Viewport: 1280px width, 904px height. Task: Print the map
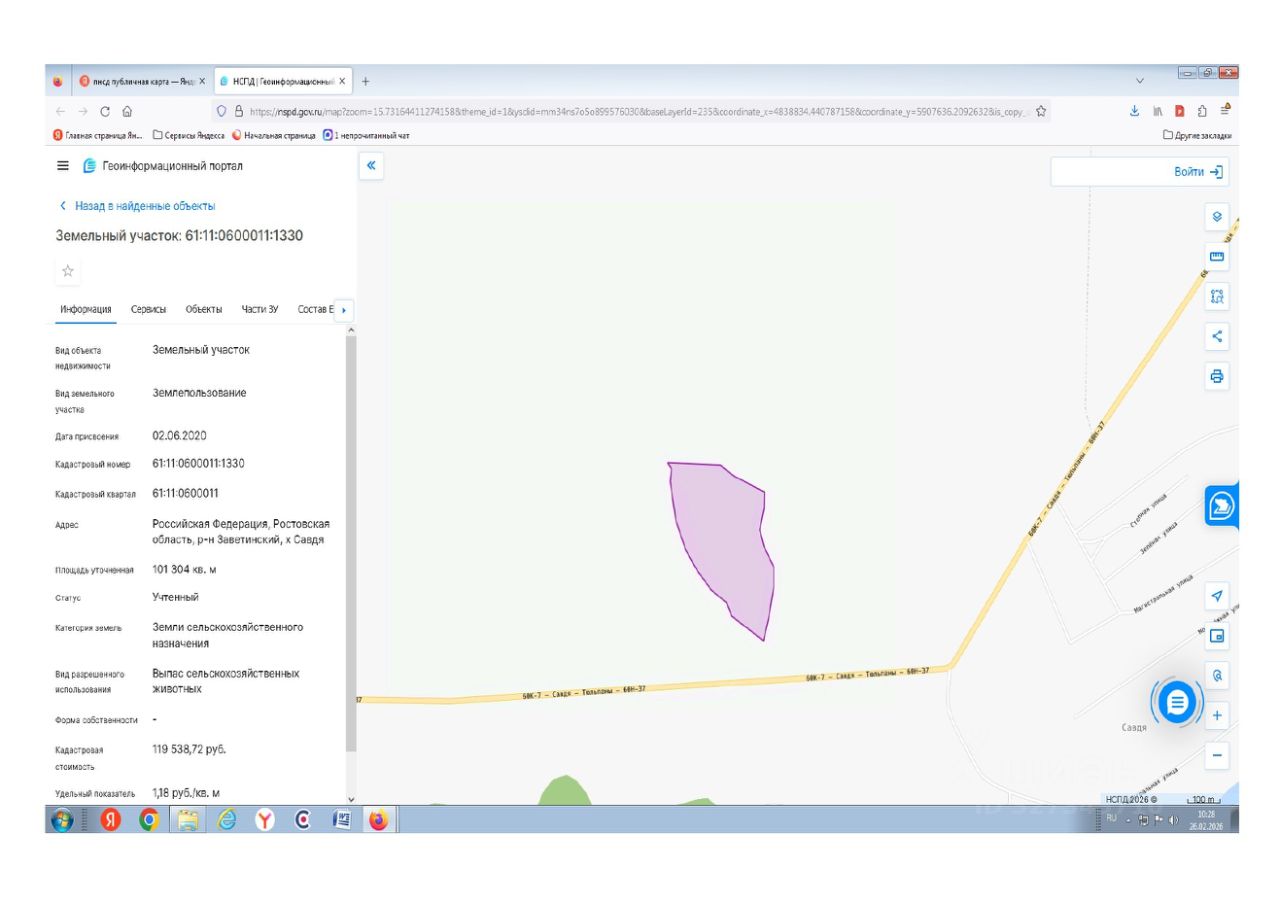1217,377
